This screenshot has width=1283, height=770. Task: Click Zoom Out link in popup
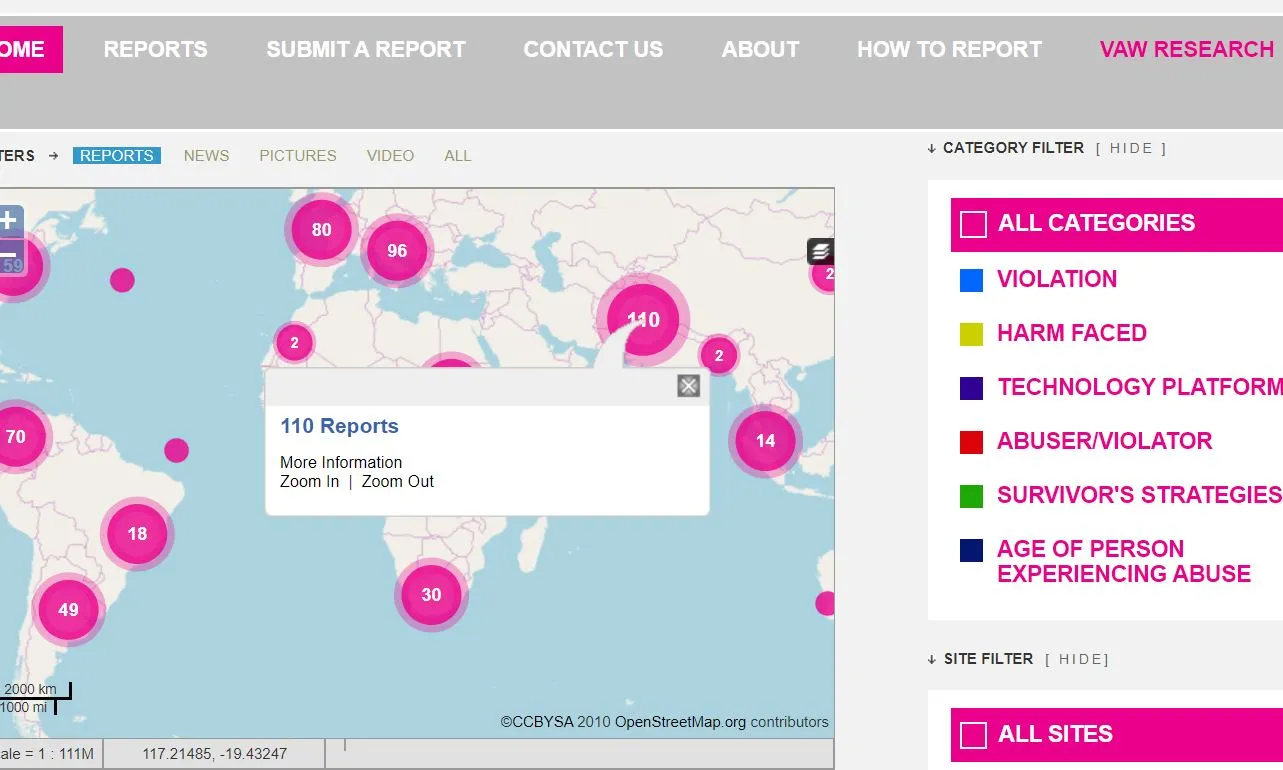tap(398, 481)
